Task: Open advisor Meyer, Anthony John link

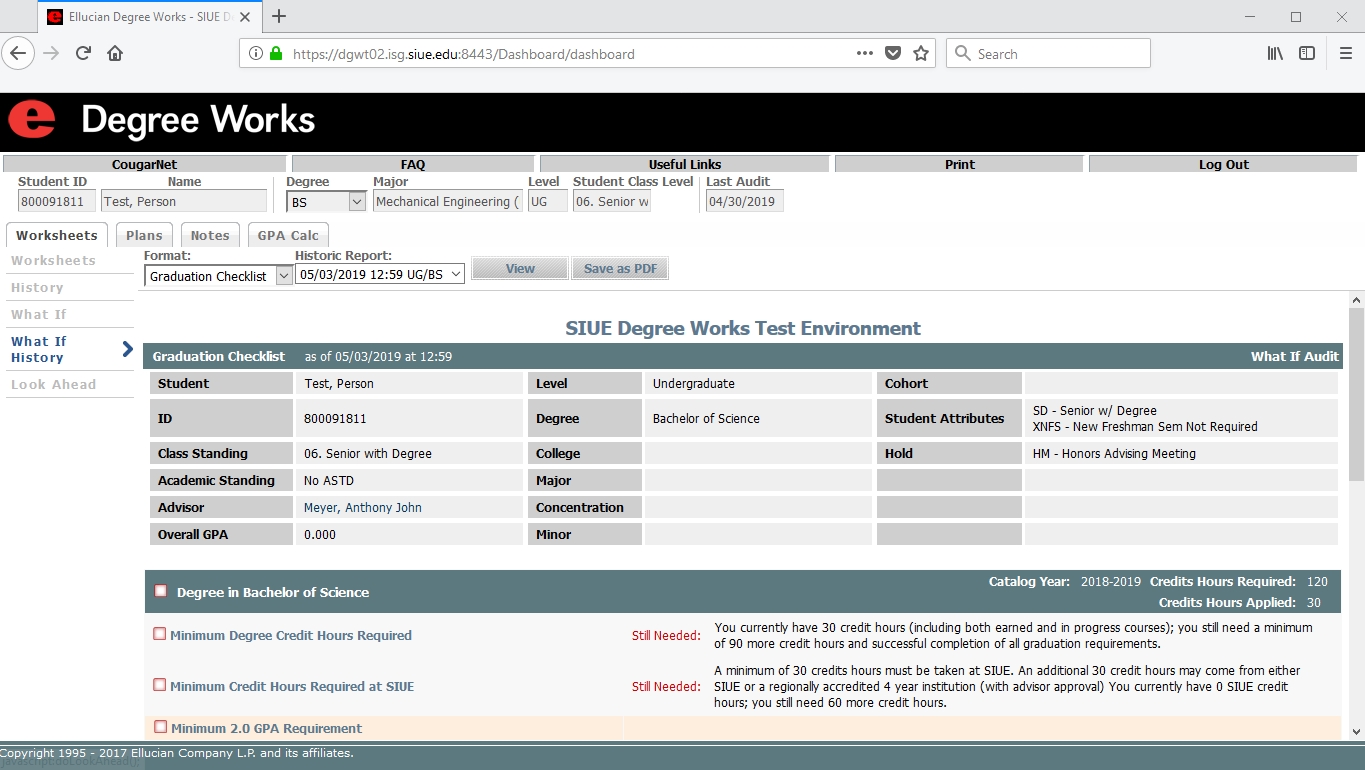Action: tap(362, 508)
